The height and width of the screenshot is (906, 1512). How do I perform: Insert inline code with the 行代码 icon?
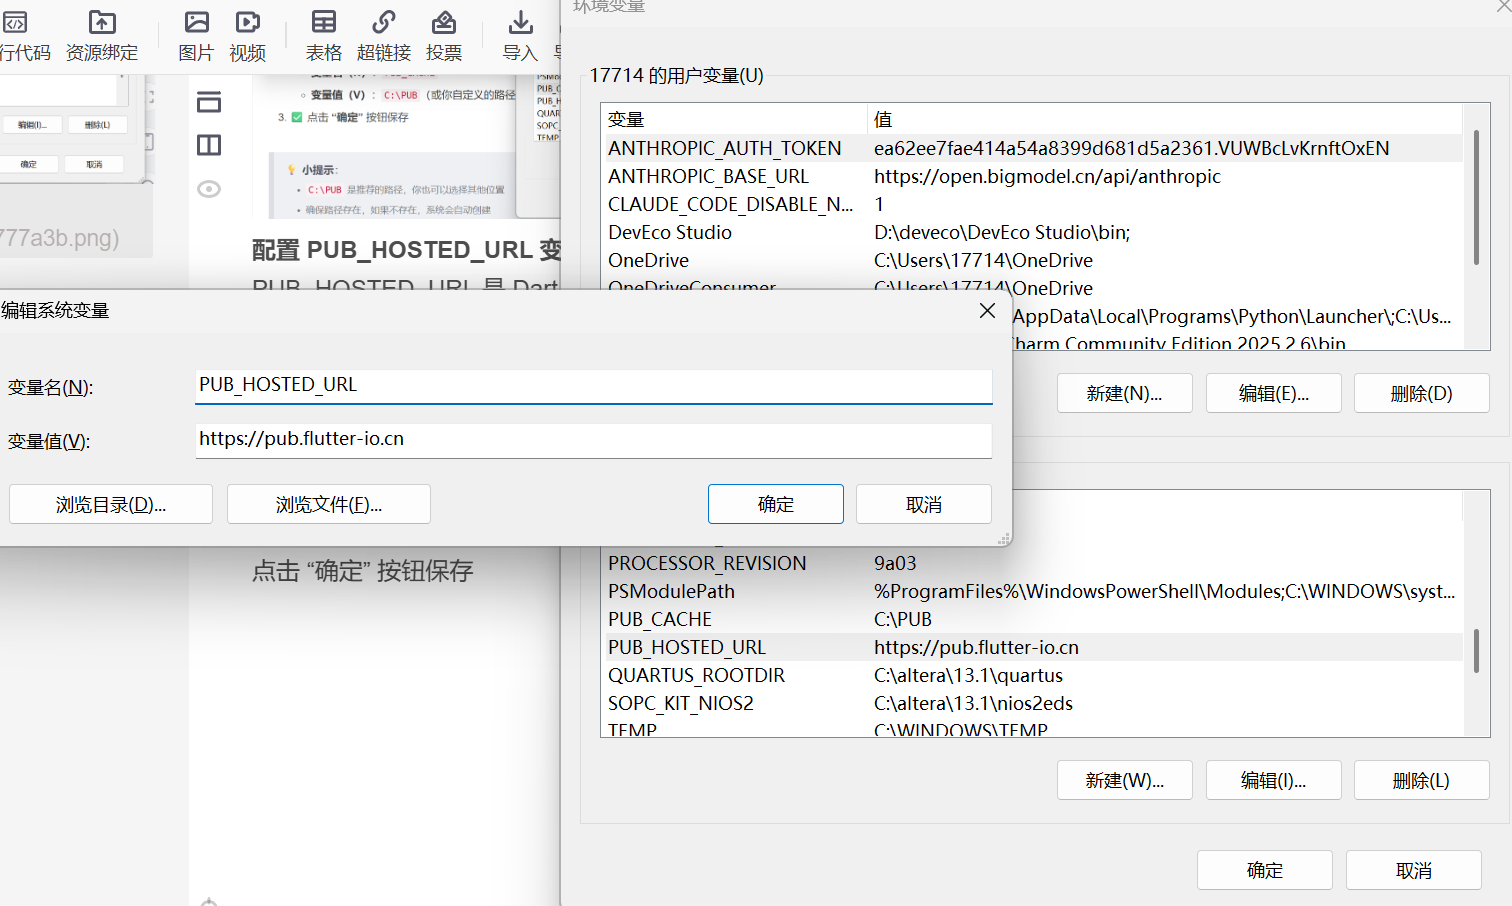pos(22,36)
